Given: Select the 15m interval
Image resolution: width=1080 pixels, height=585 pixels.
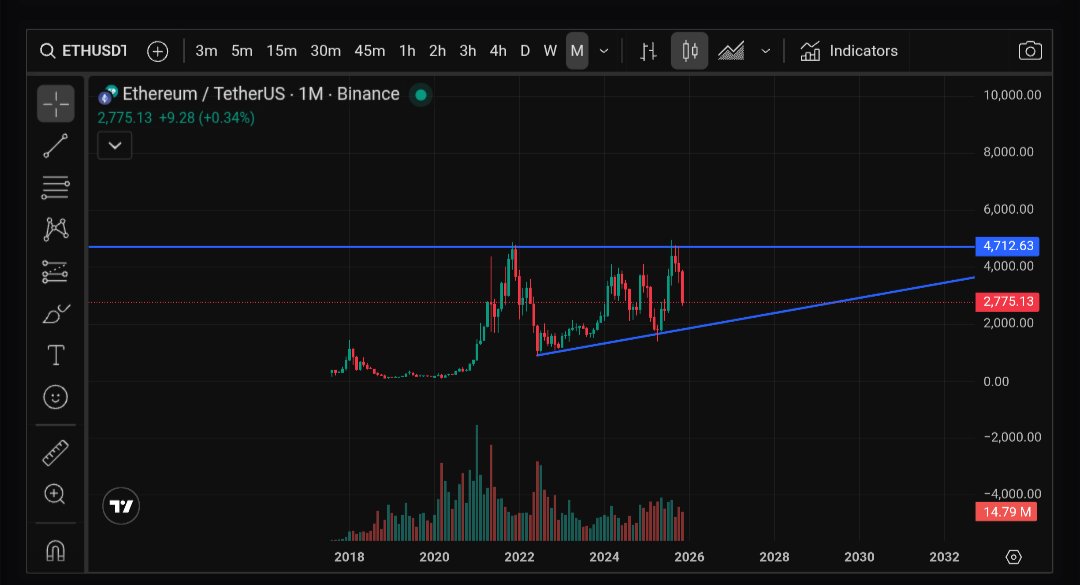Looking at the screenshot, I should pyautogui.click(x=281, y=51).
